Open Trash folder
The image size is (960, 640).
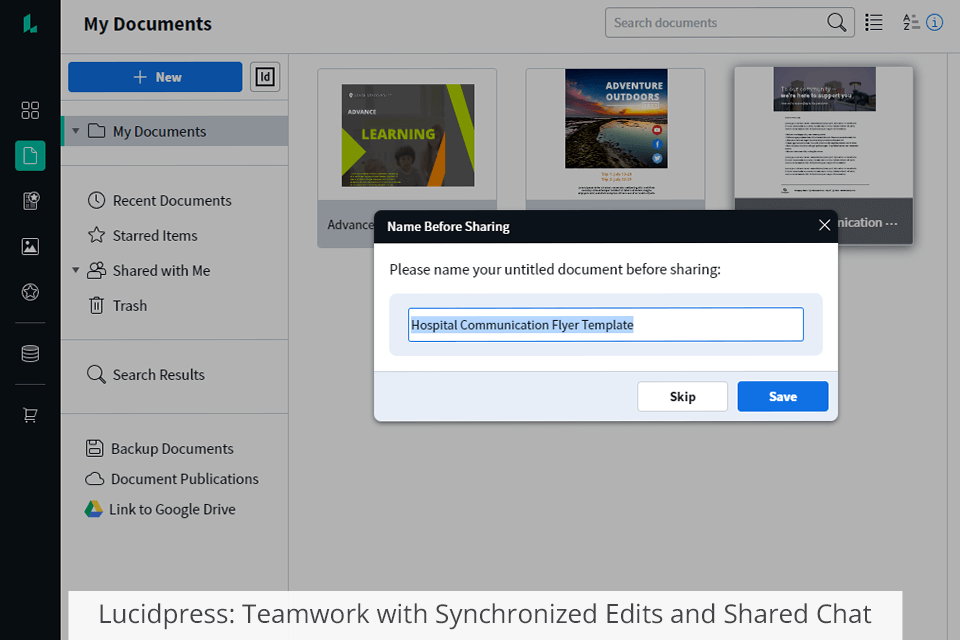point(130,306)
